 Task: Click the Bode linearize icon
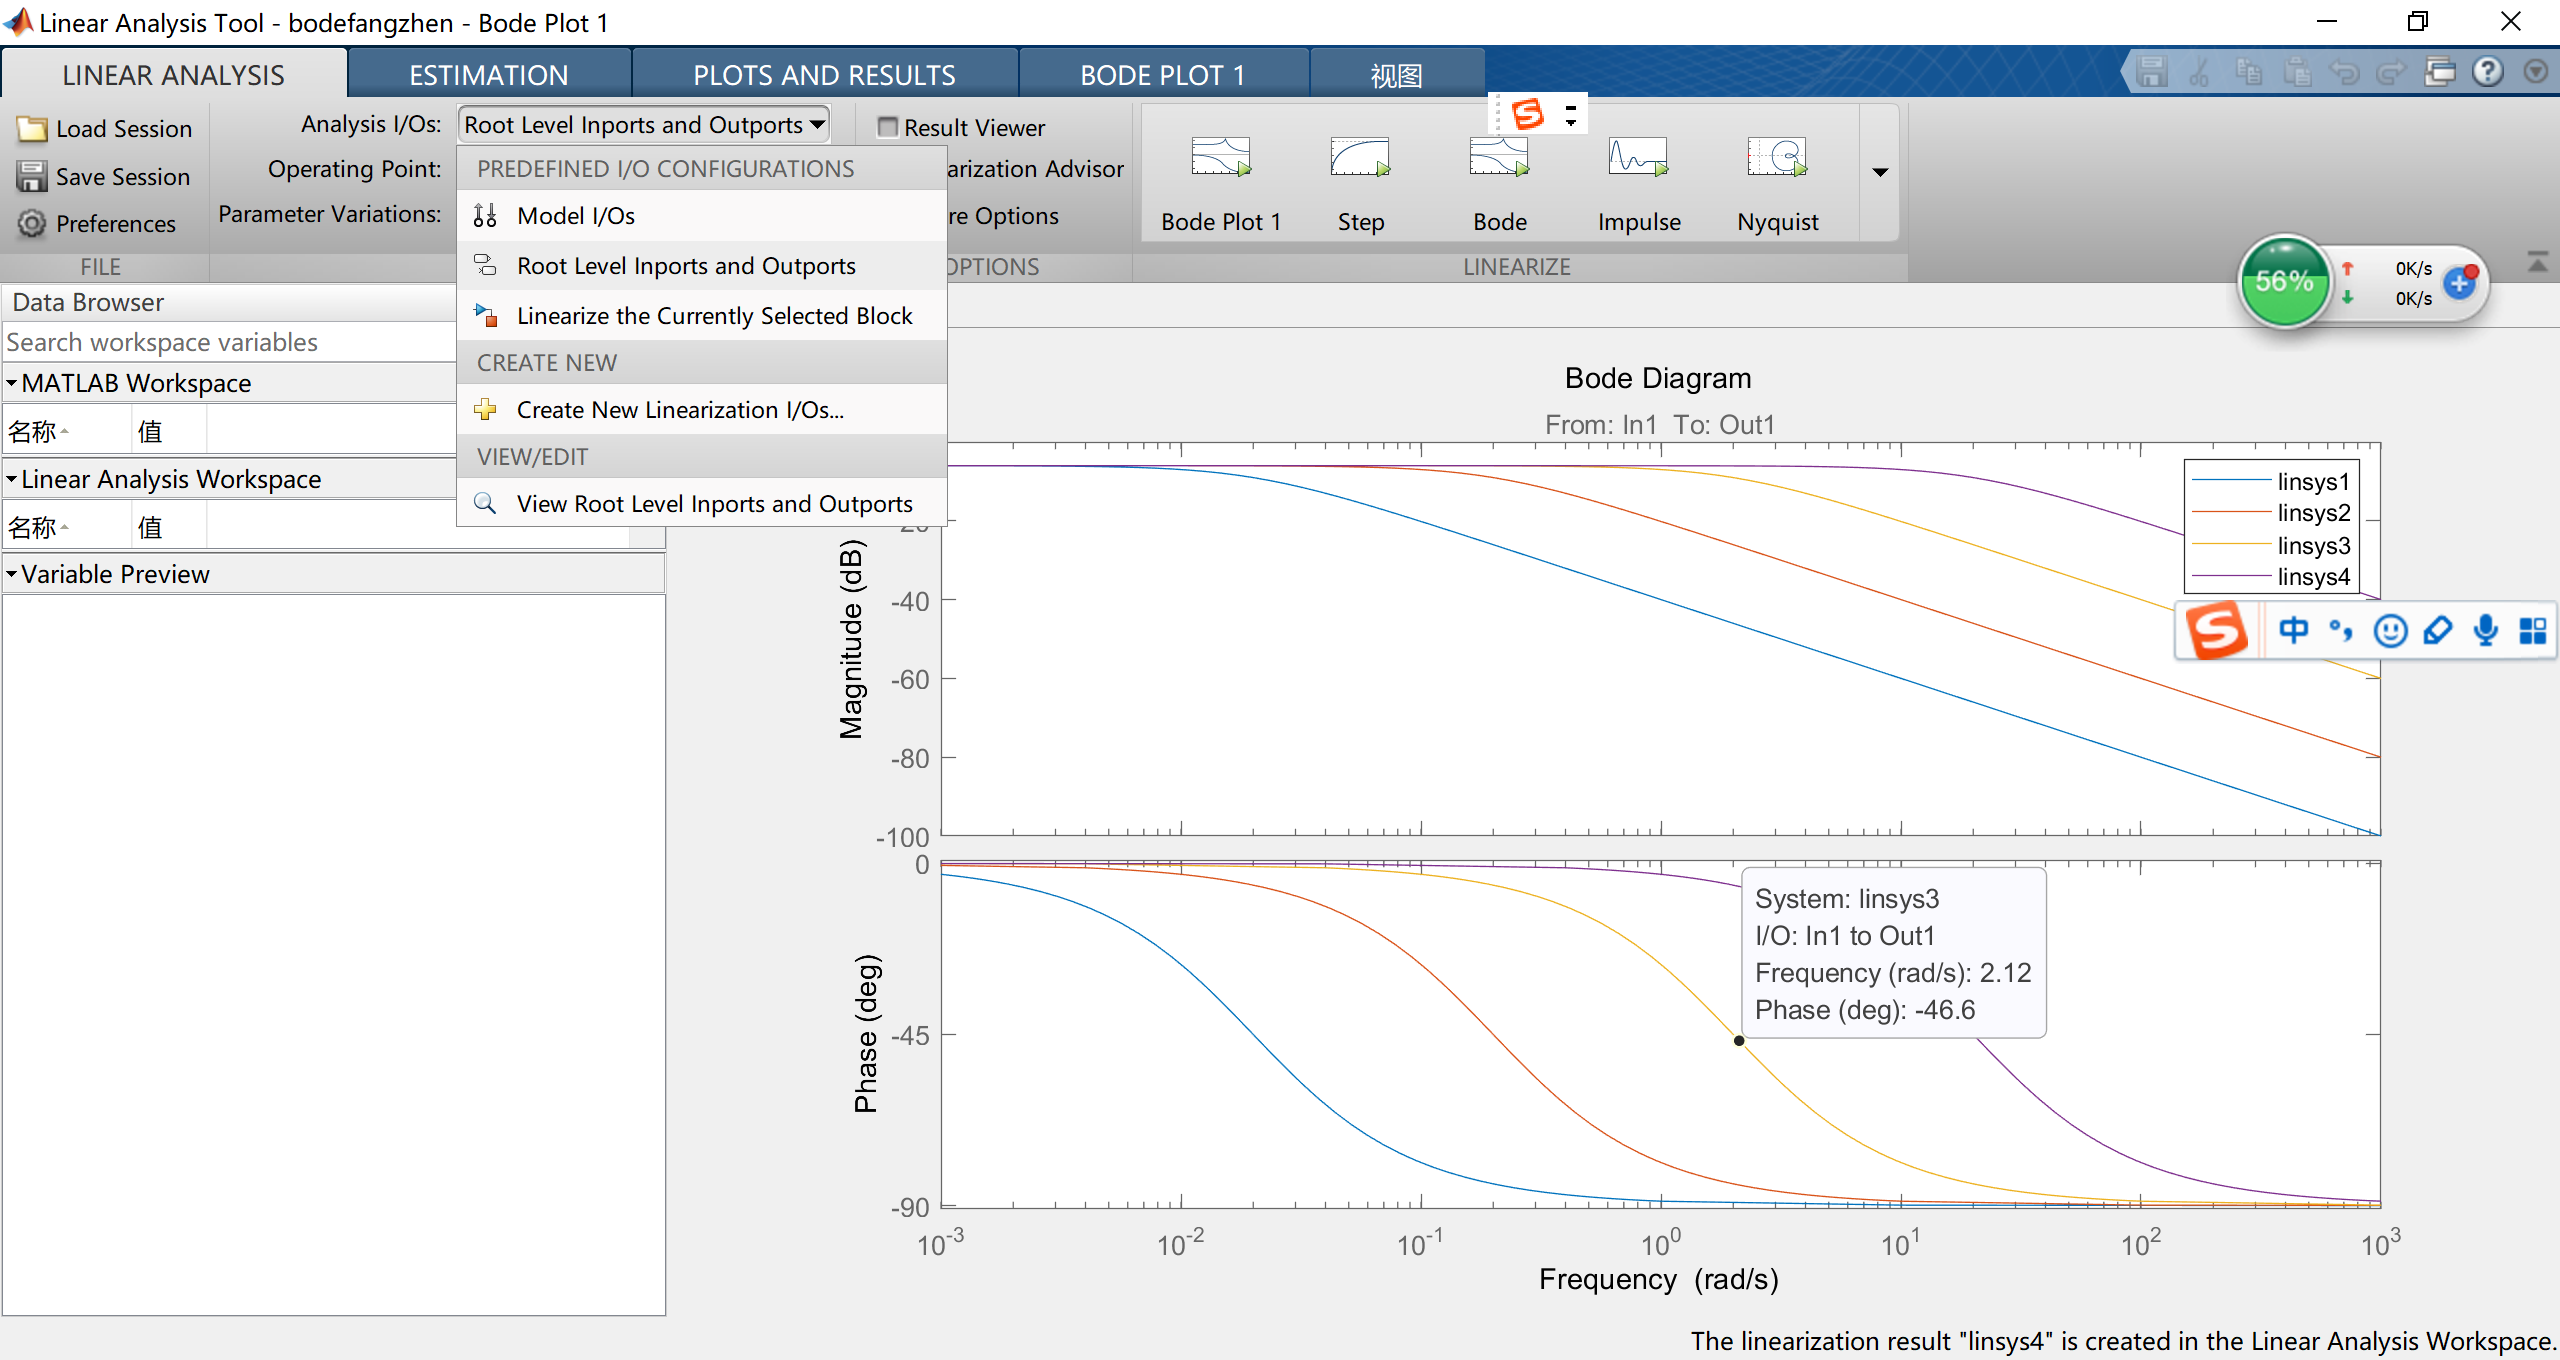click(1499, 158)
